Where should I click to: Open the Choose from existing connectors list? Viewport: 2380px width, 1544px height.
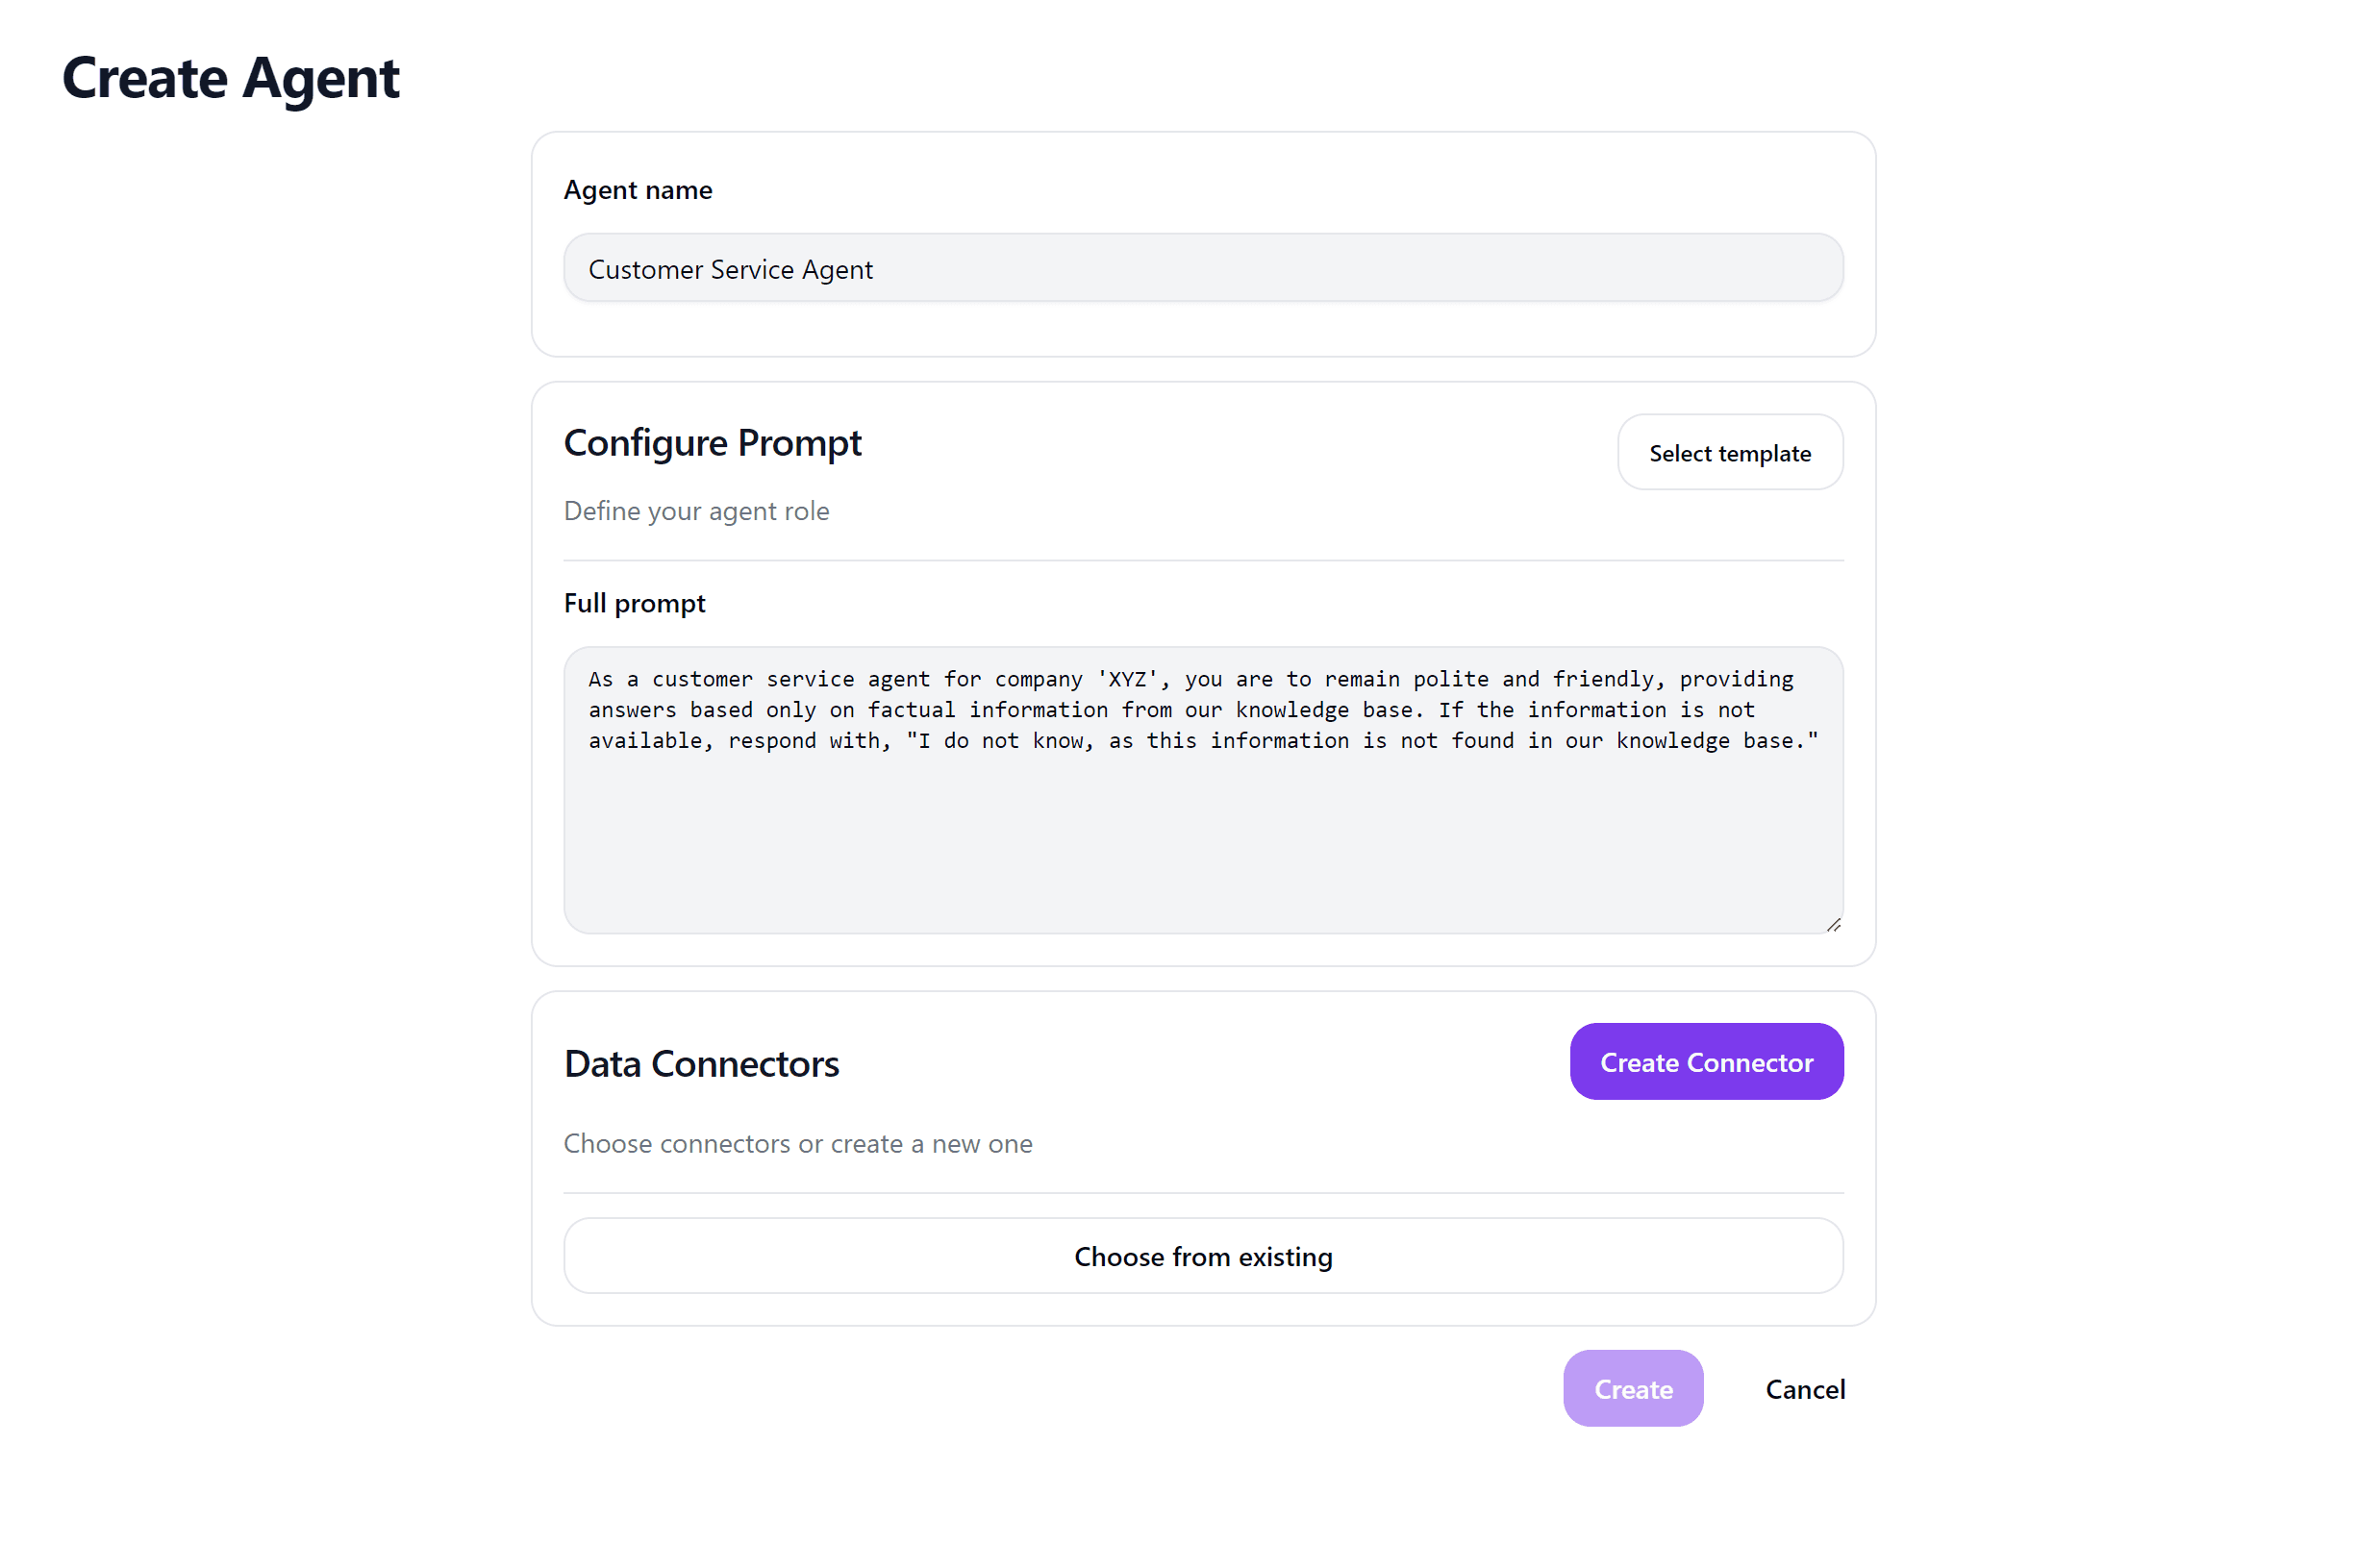pos(1203,1255)
